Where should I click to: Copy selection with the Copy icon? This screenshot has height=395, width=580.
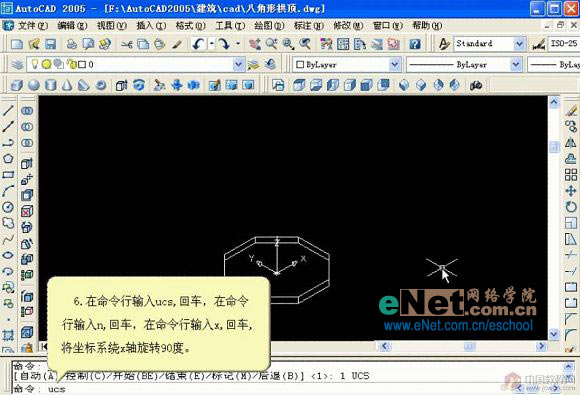(x=143, y=44)
